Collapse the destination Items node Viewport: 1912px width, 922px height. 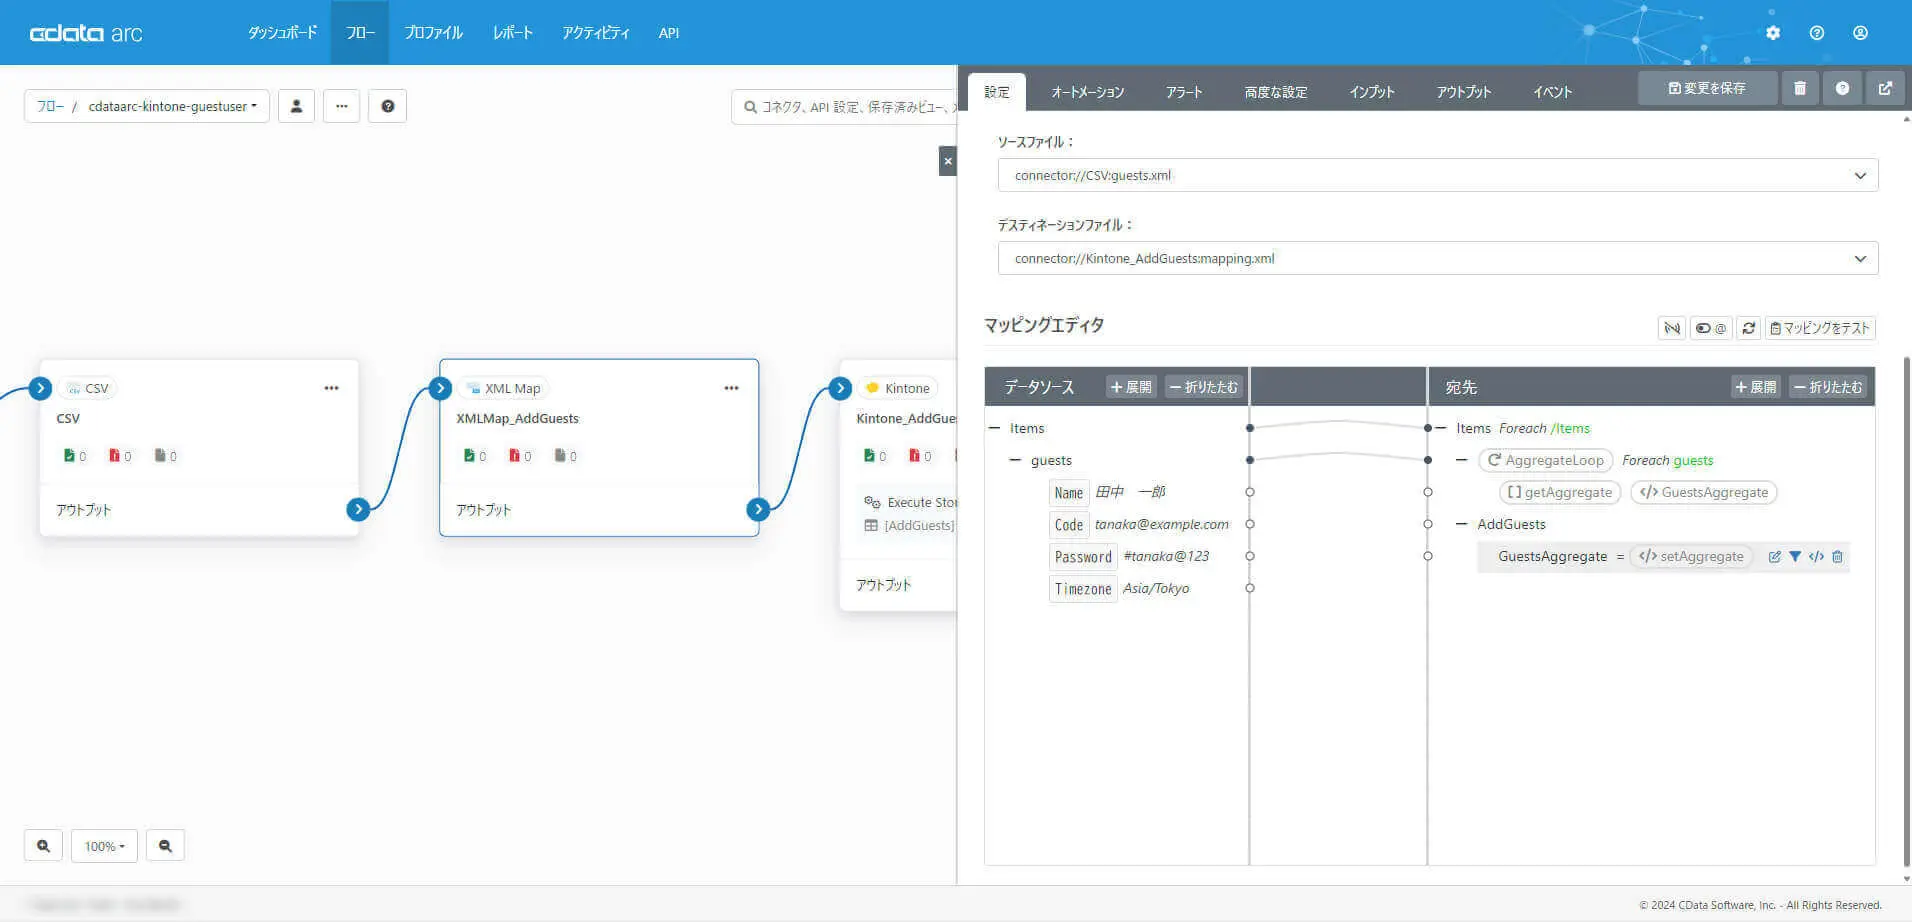click(x=1441, y=428)
